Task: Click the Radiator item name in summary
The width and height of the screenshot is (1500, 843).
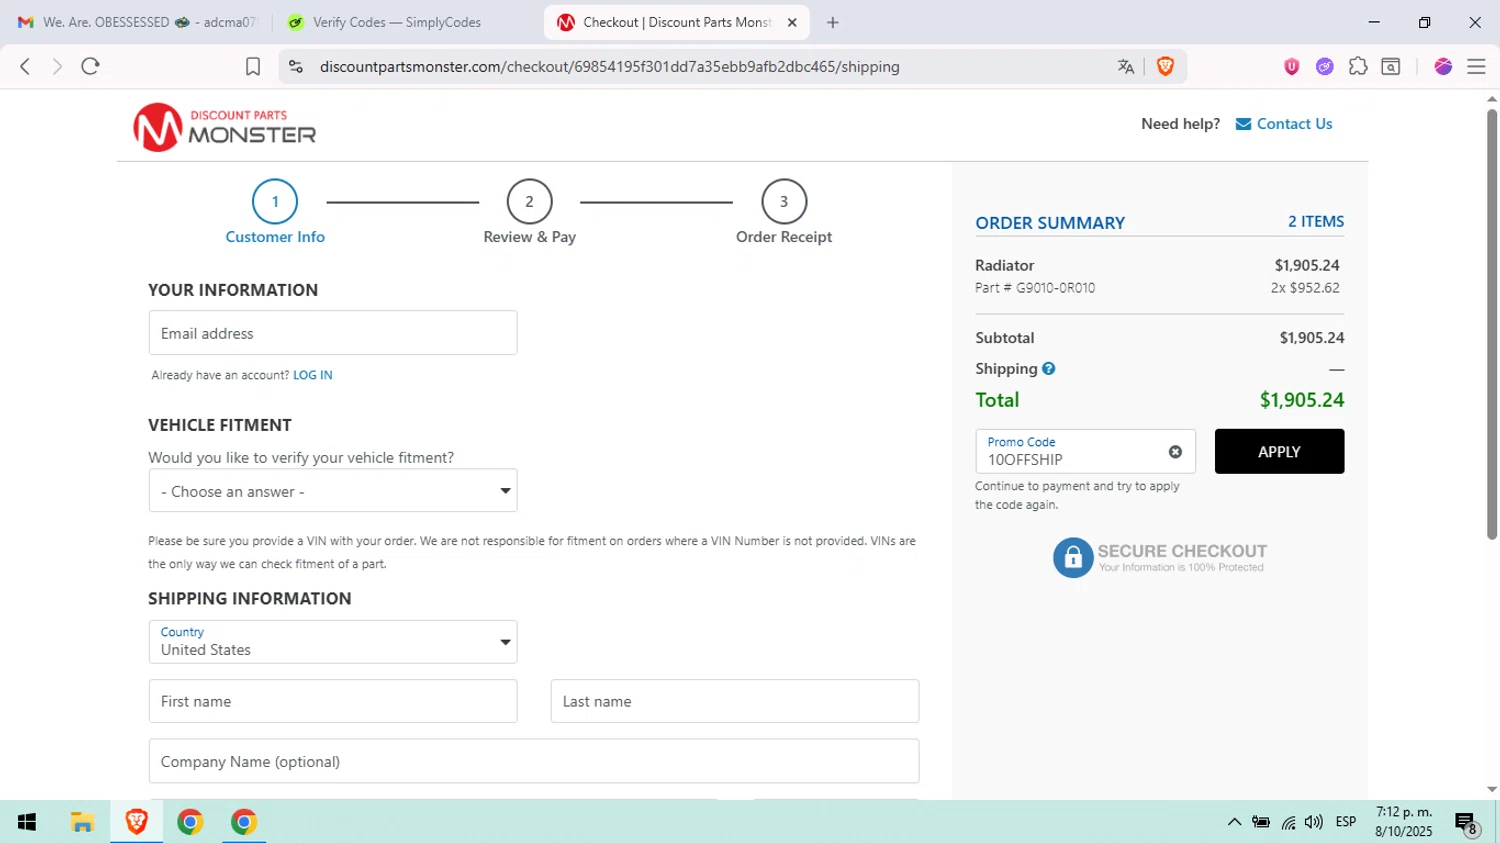Action: click(1004, 265)
